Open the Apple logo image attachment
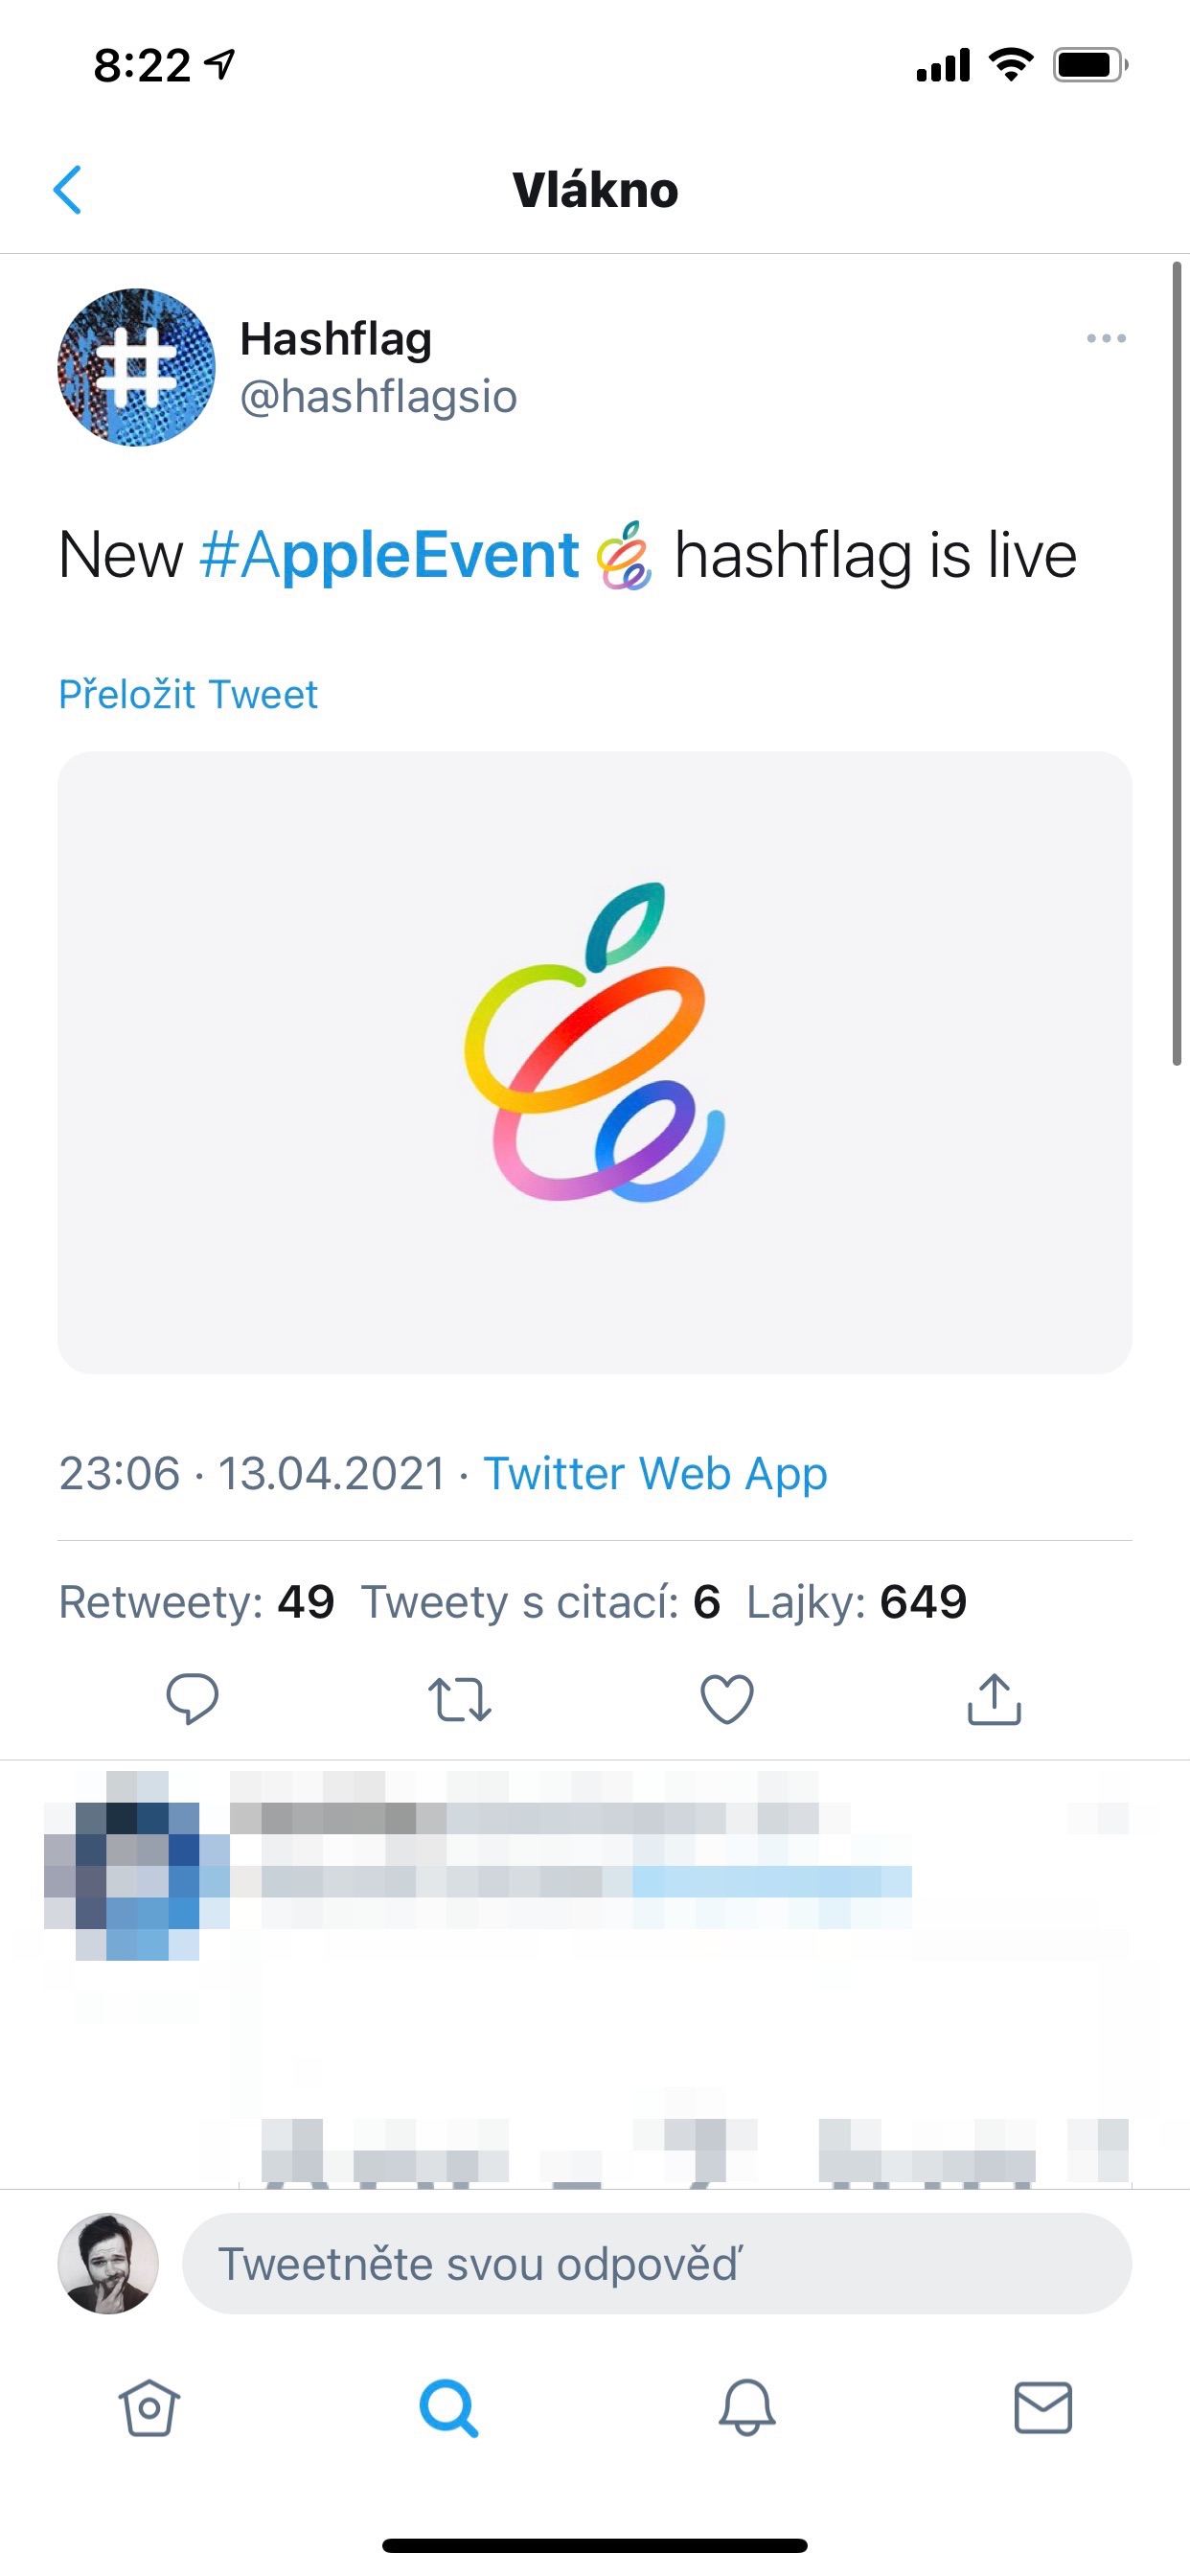The width and height of the screenshot is (1190, 2576). pos(594,1062)
